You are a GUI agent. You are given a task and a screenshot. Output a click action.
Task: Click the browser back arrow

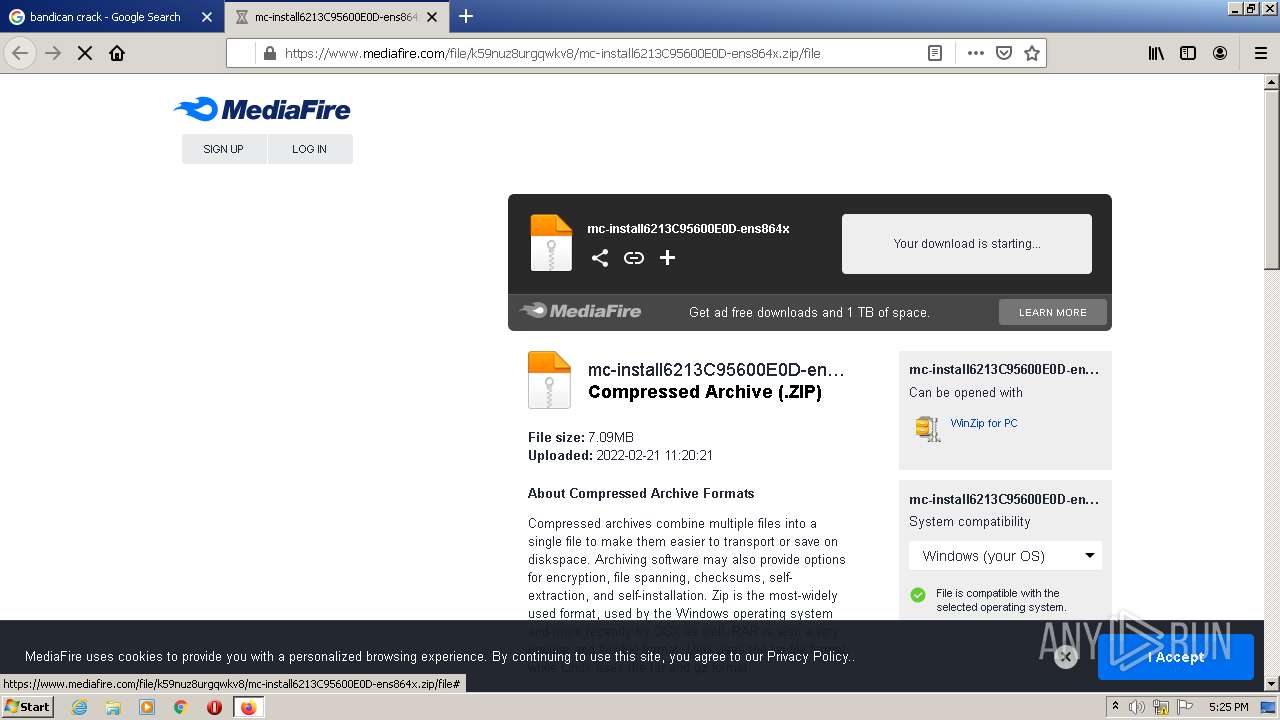pyautogui.click(x=20, y=53)
